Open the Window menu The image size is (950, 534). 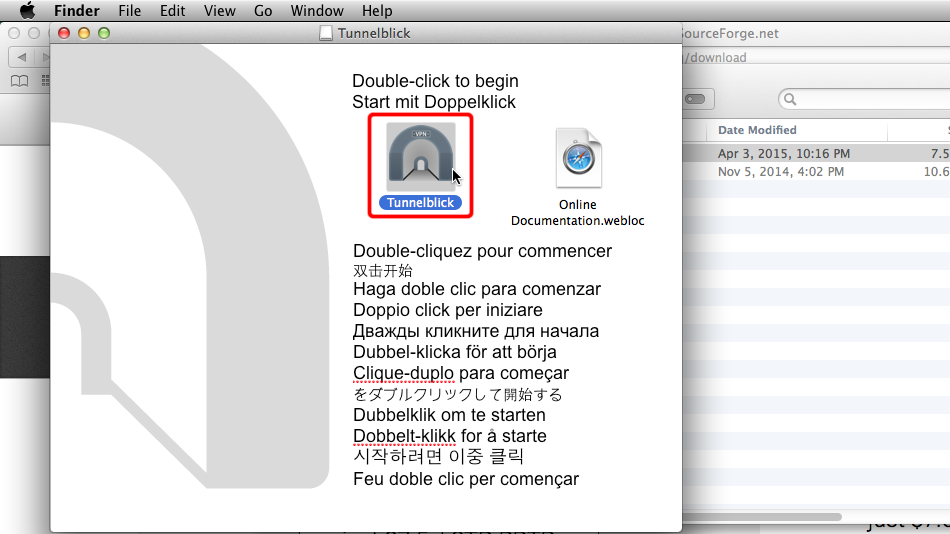316,11
